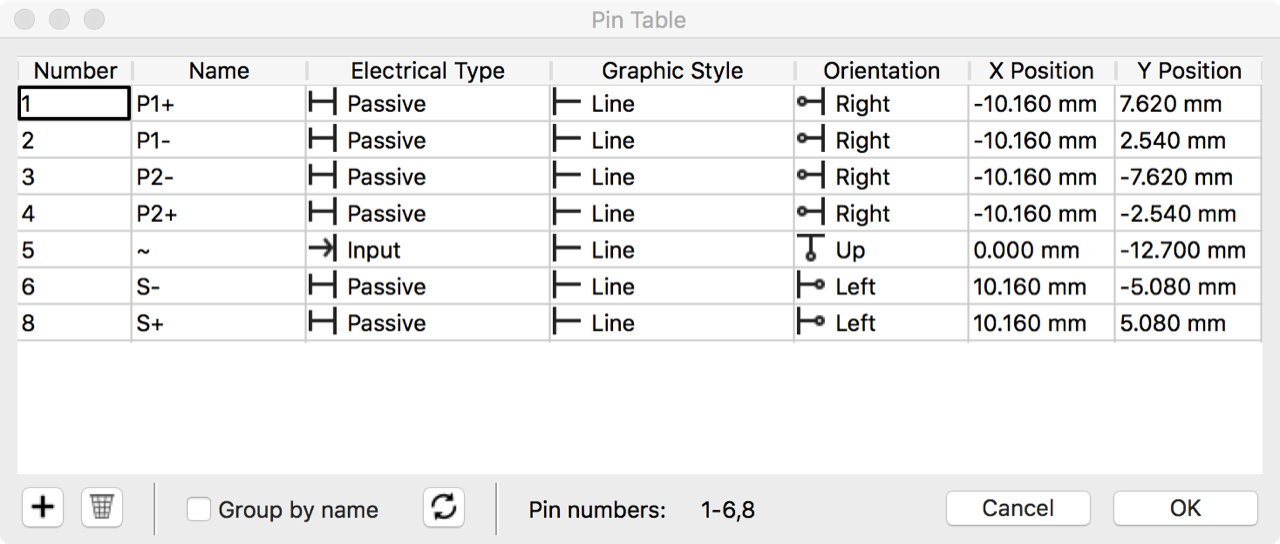
Task: Click the delete pin trash icon
Action: pos(101,508)
